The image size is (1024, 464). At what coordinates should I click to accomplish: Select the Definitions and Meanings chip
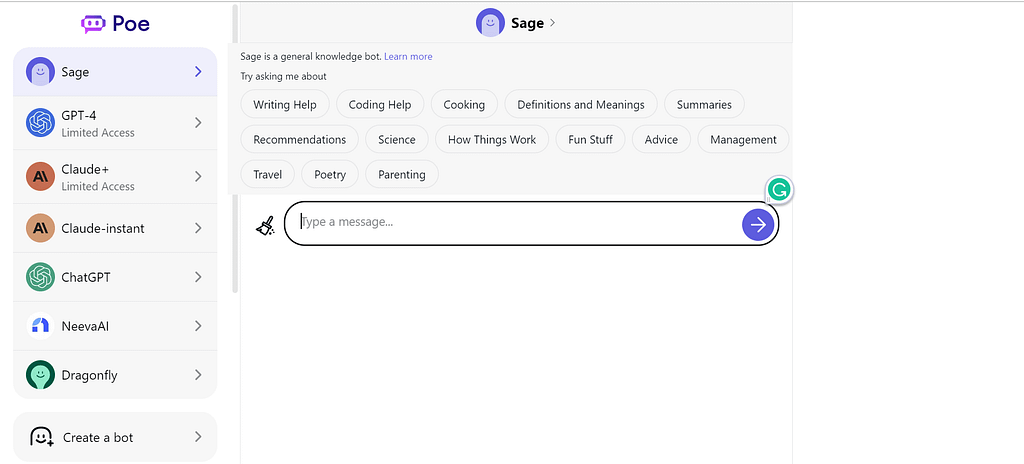581,105
